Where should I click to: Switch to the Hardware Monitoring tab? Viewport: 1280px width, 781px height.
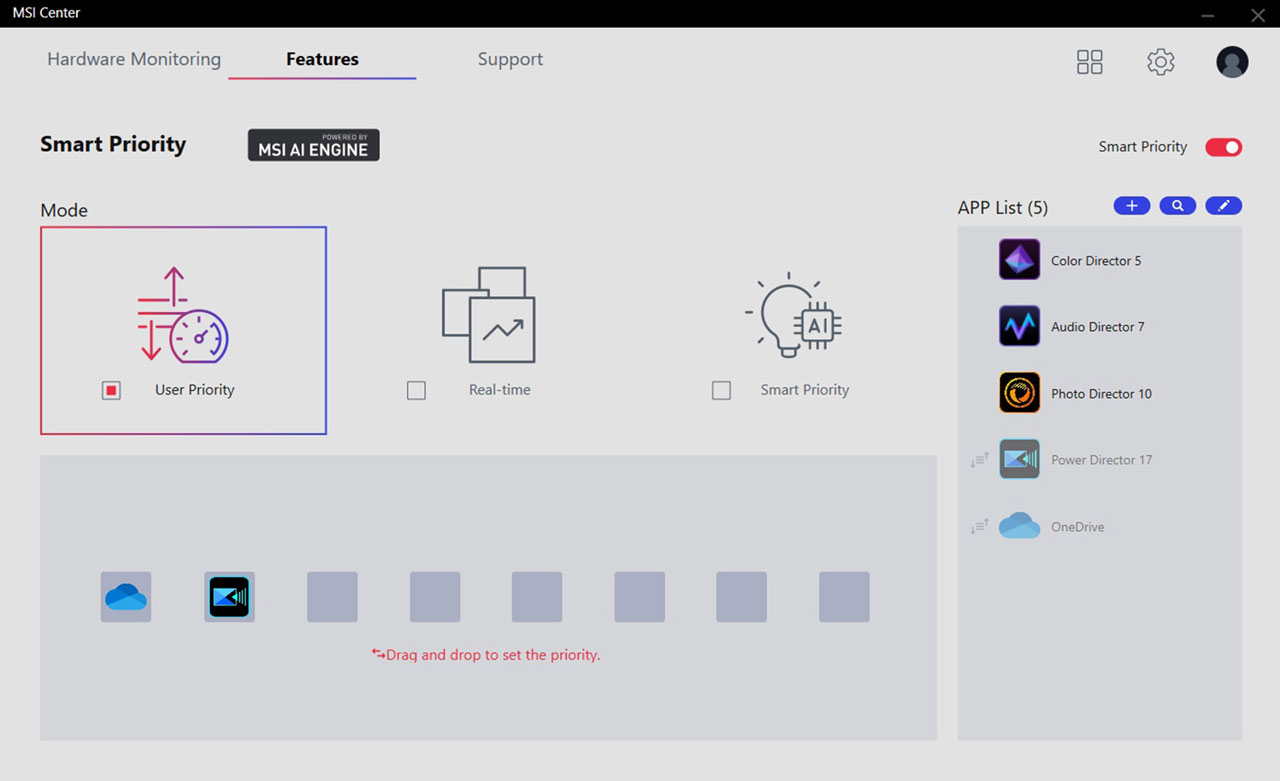click(134, 59)
